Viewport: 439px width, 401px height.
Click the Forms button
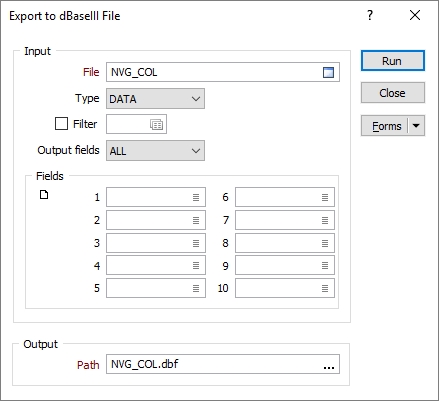(385, 126)
